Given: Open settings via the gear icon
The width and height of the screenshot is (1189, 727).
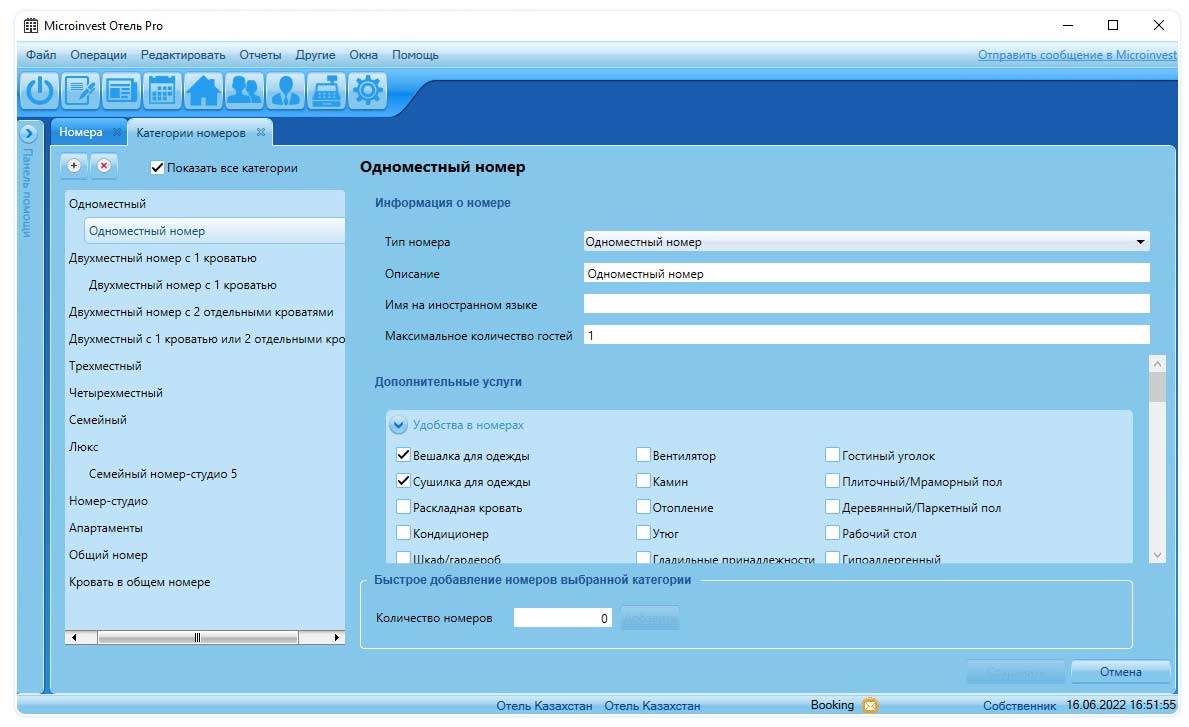Looking at the screenshot, I should [368, 92].
